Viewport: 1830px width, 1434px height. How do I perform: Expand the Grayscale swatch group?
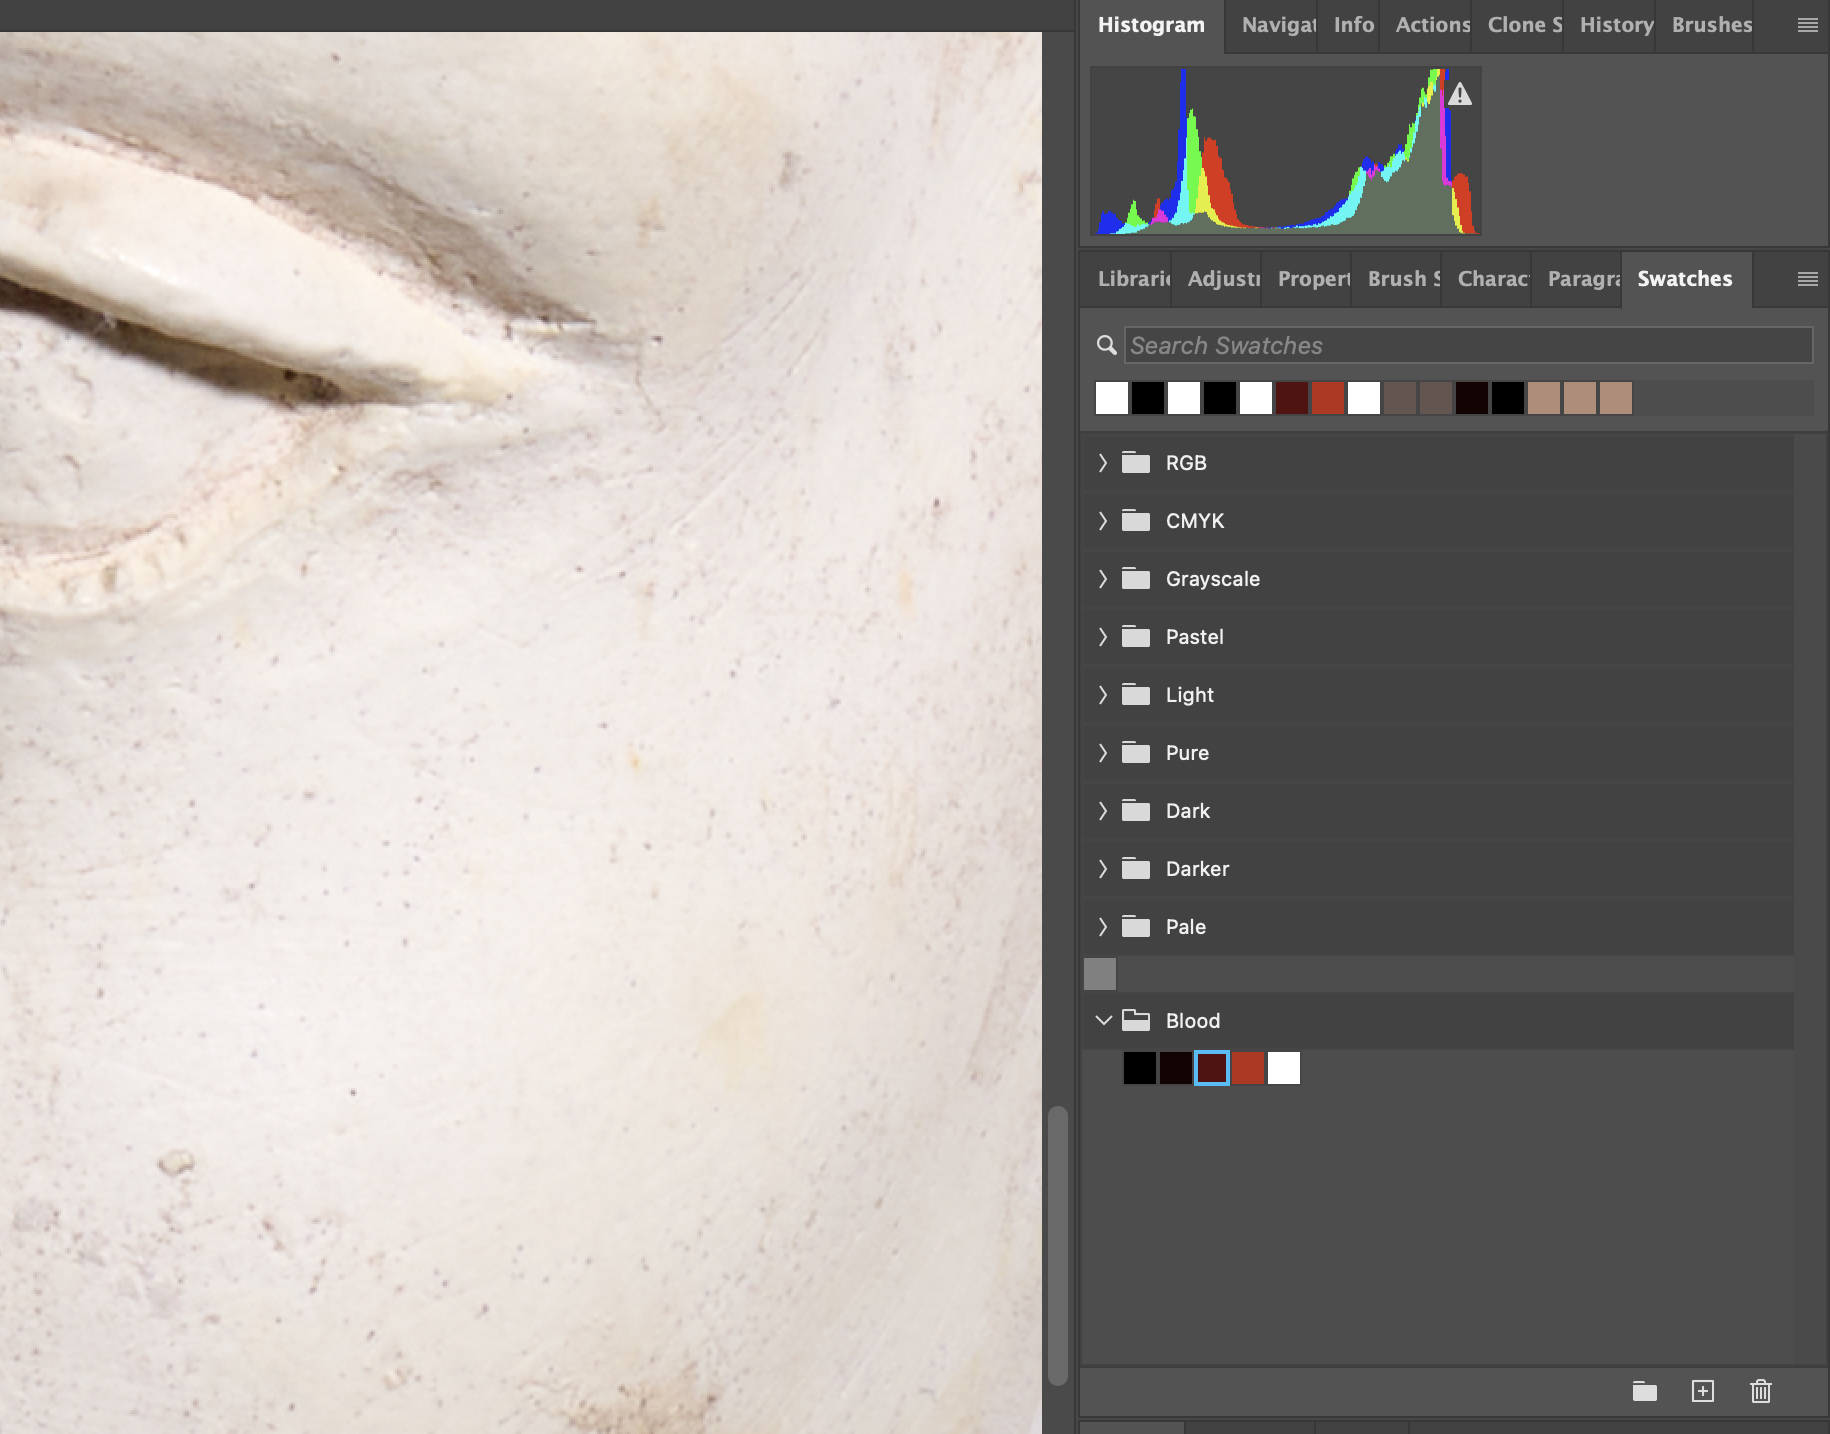pos(1103,578)
